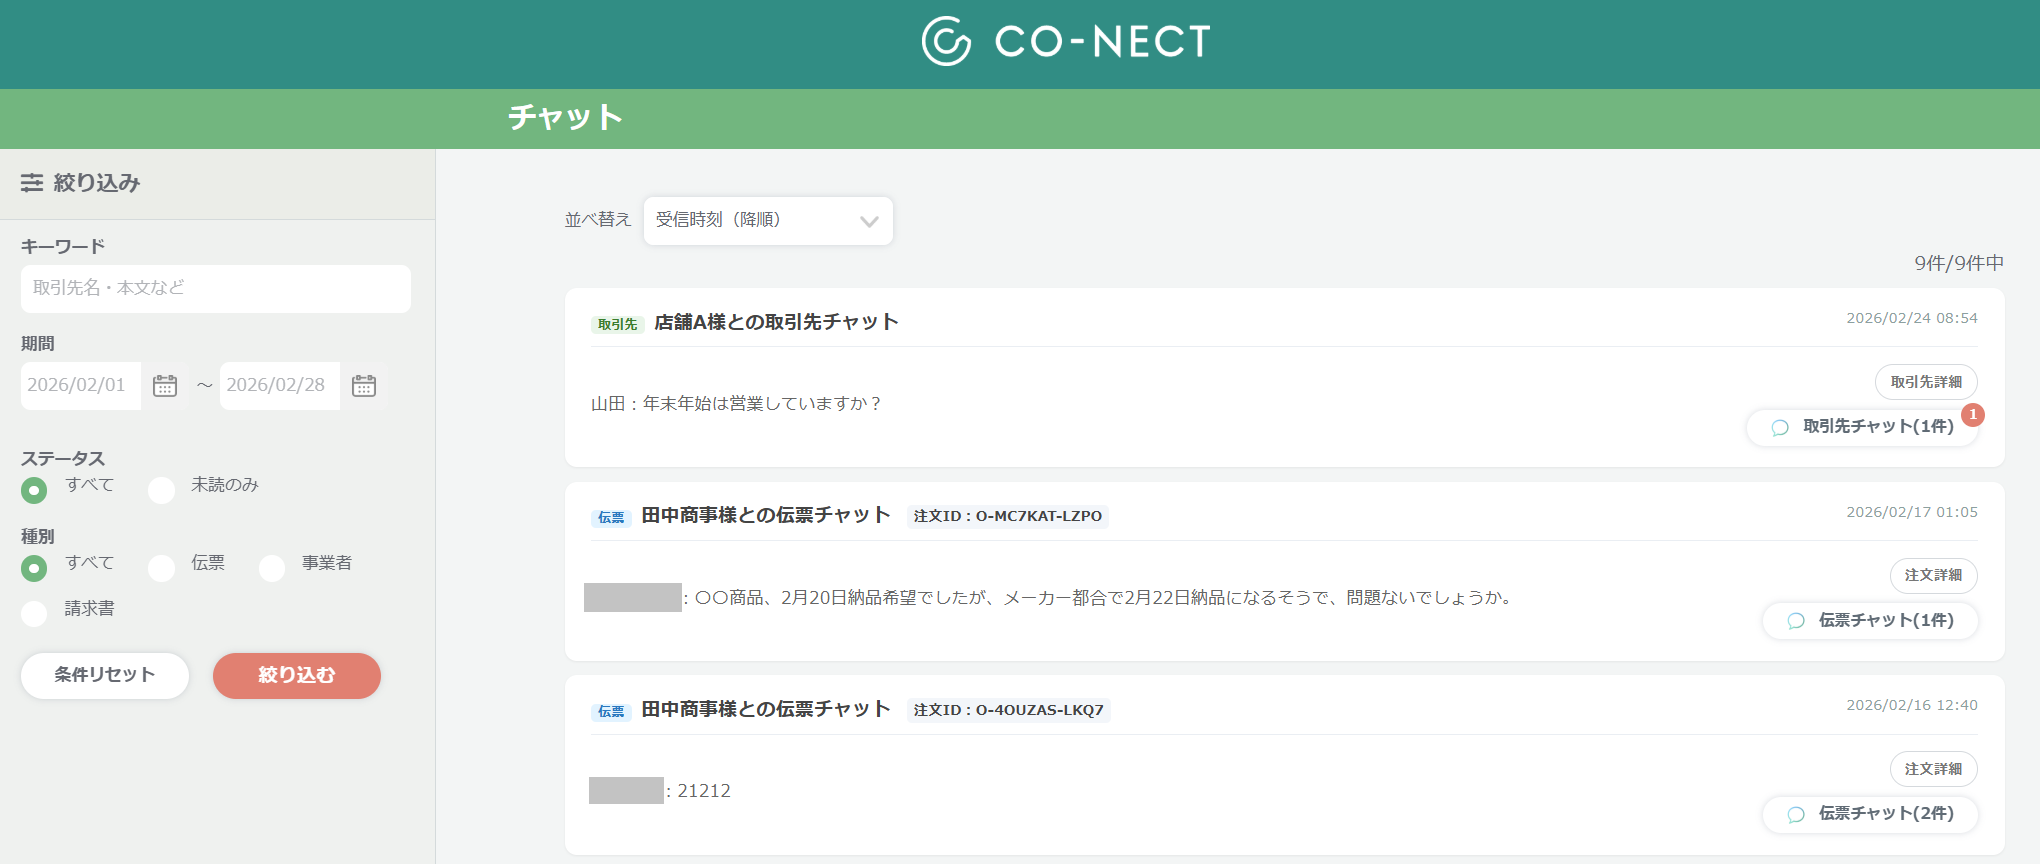2040x864 pixels.
Task: Open 伝票チャット(2件) for order O-4OUZAS-LKQ7
Action: tap(1870, 814)
